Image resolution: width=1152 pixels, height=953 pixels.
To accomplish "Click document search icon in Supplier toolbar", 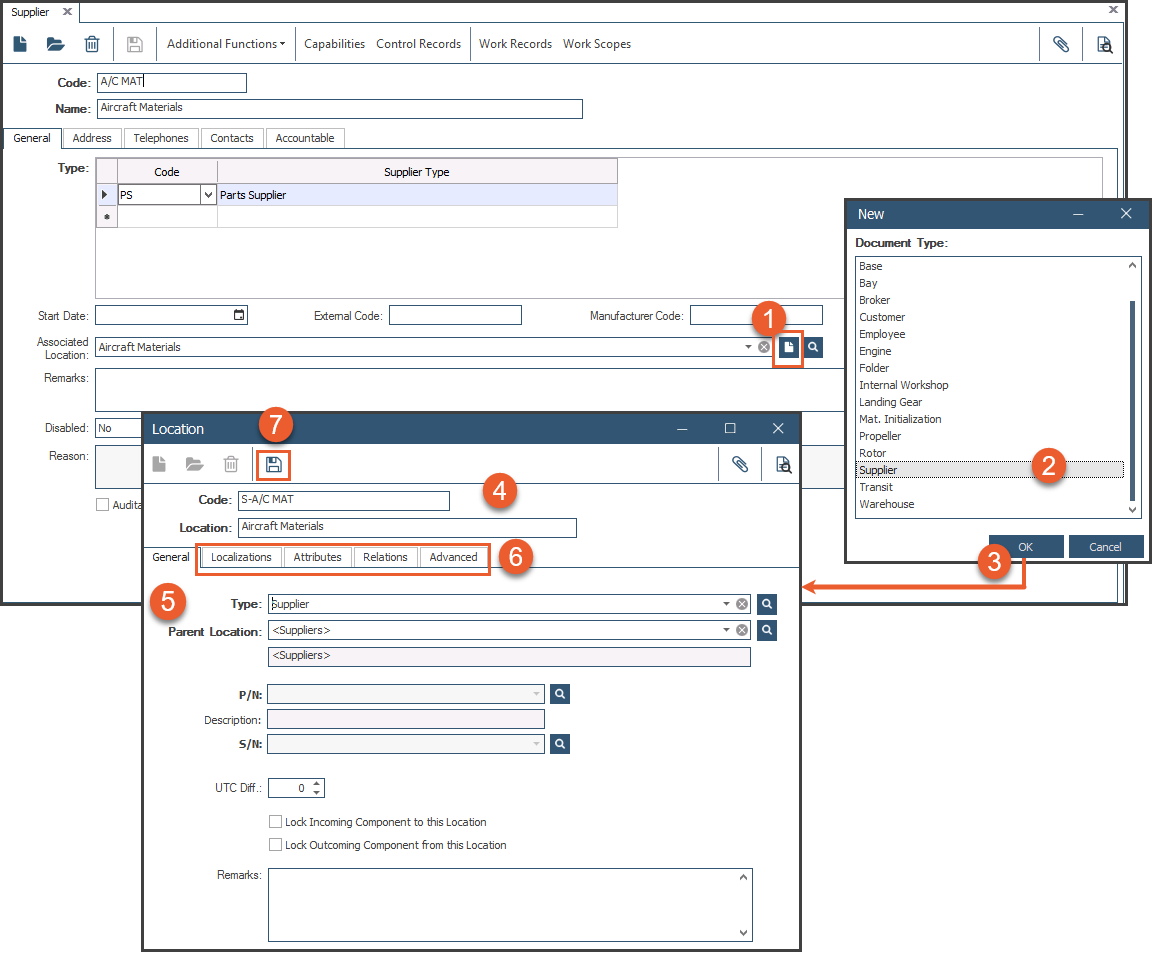I will (x=1104, y=44).
